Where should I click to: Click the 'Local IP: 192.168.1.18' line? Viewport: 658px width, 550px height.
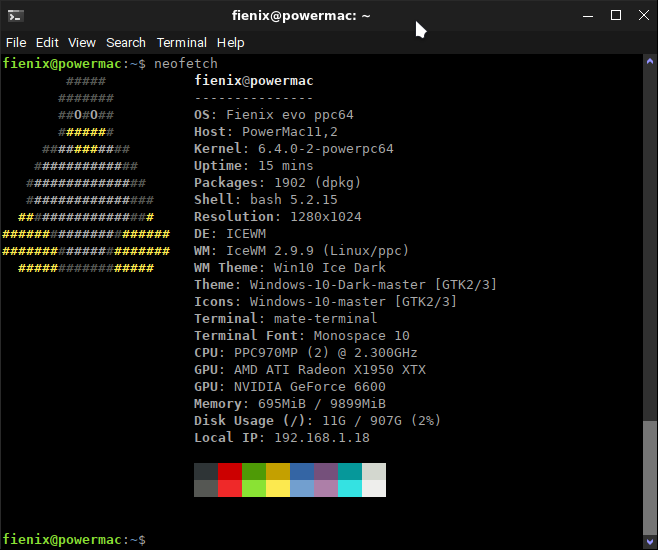[x=282, y=438]
